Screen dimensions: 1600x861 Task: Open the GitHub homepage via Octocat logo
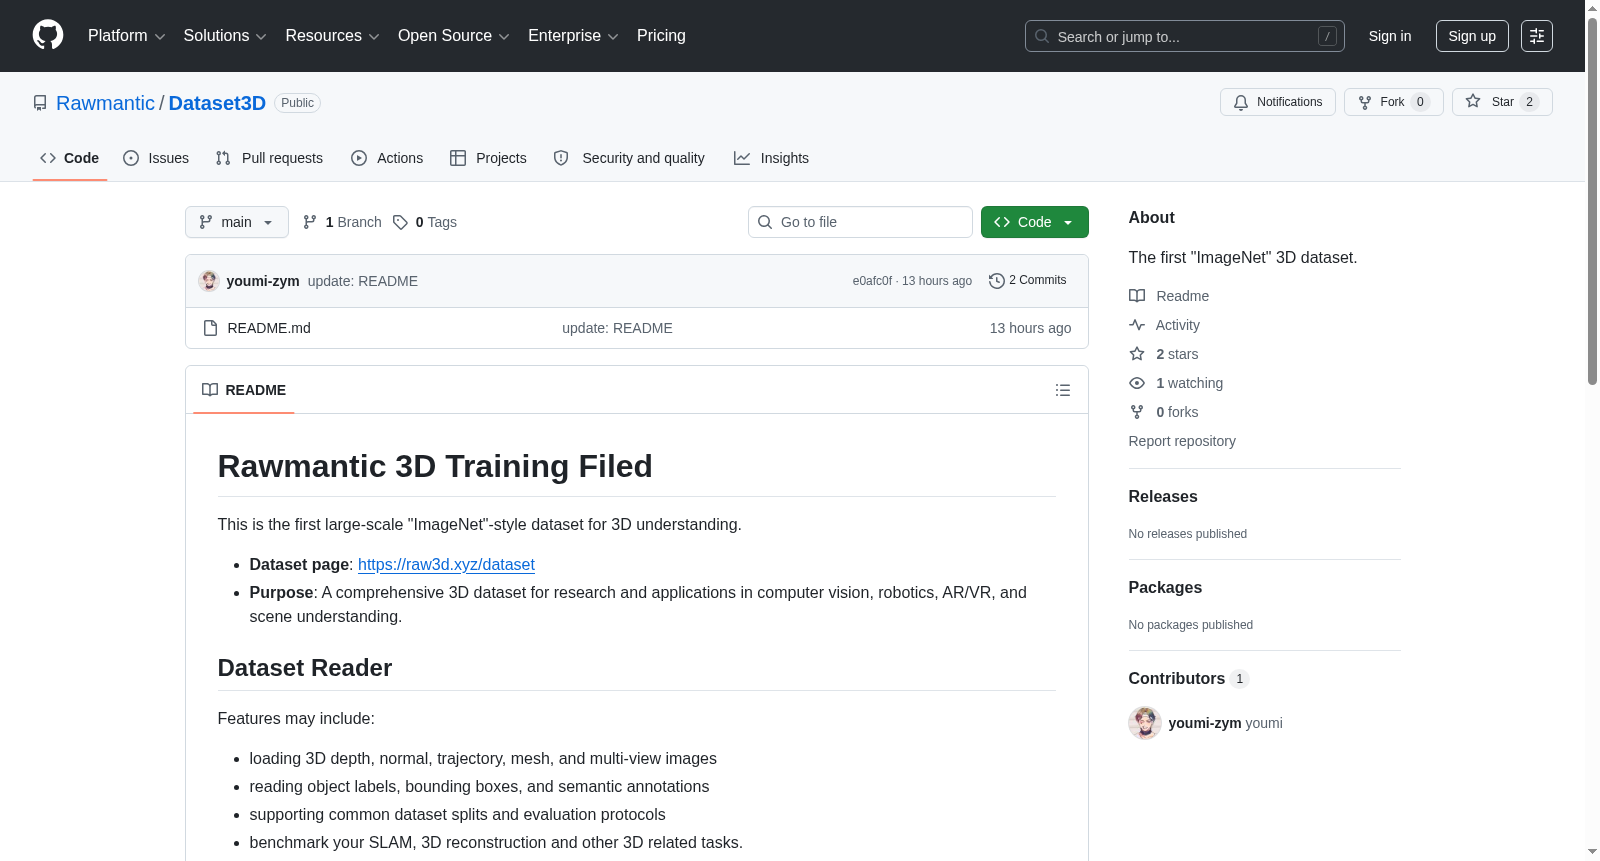(48, 35)
